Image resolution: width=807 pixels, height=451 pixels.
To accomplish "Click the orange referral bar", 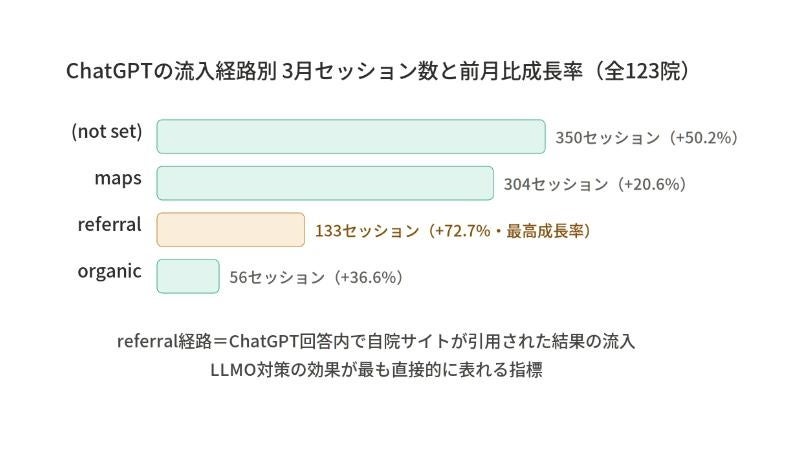I will (230, 229).
